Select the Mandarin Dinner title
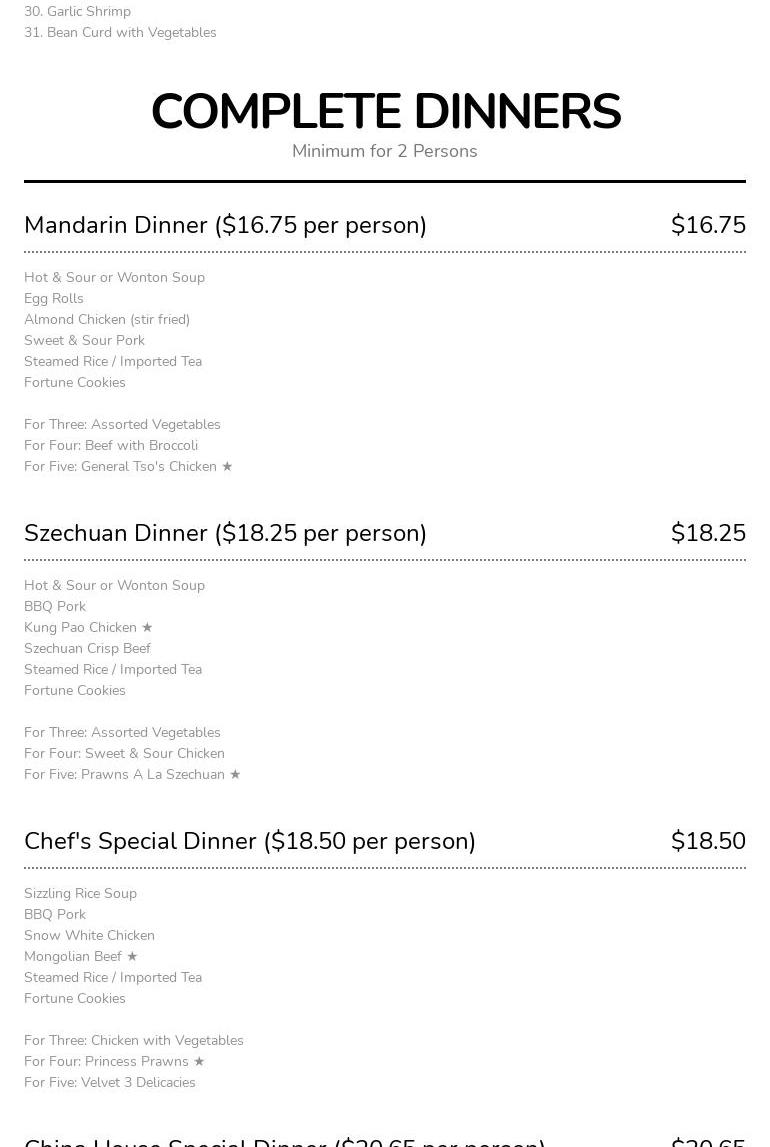Viewport: 770px width, 1147px height. [x=225, y=225]
